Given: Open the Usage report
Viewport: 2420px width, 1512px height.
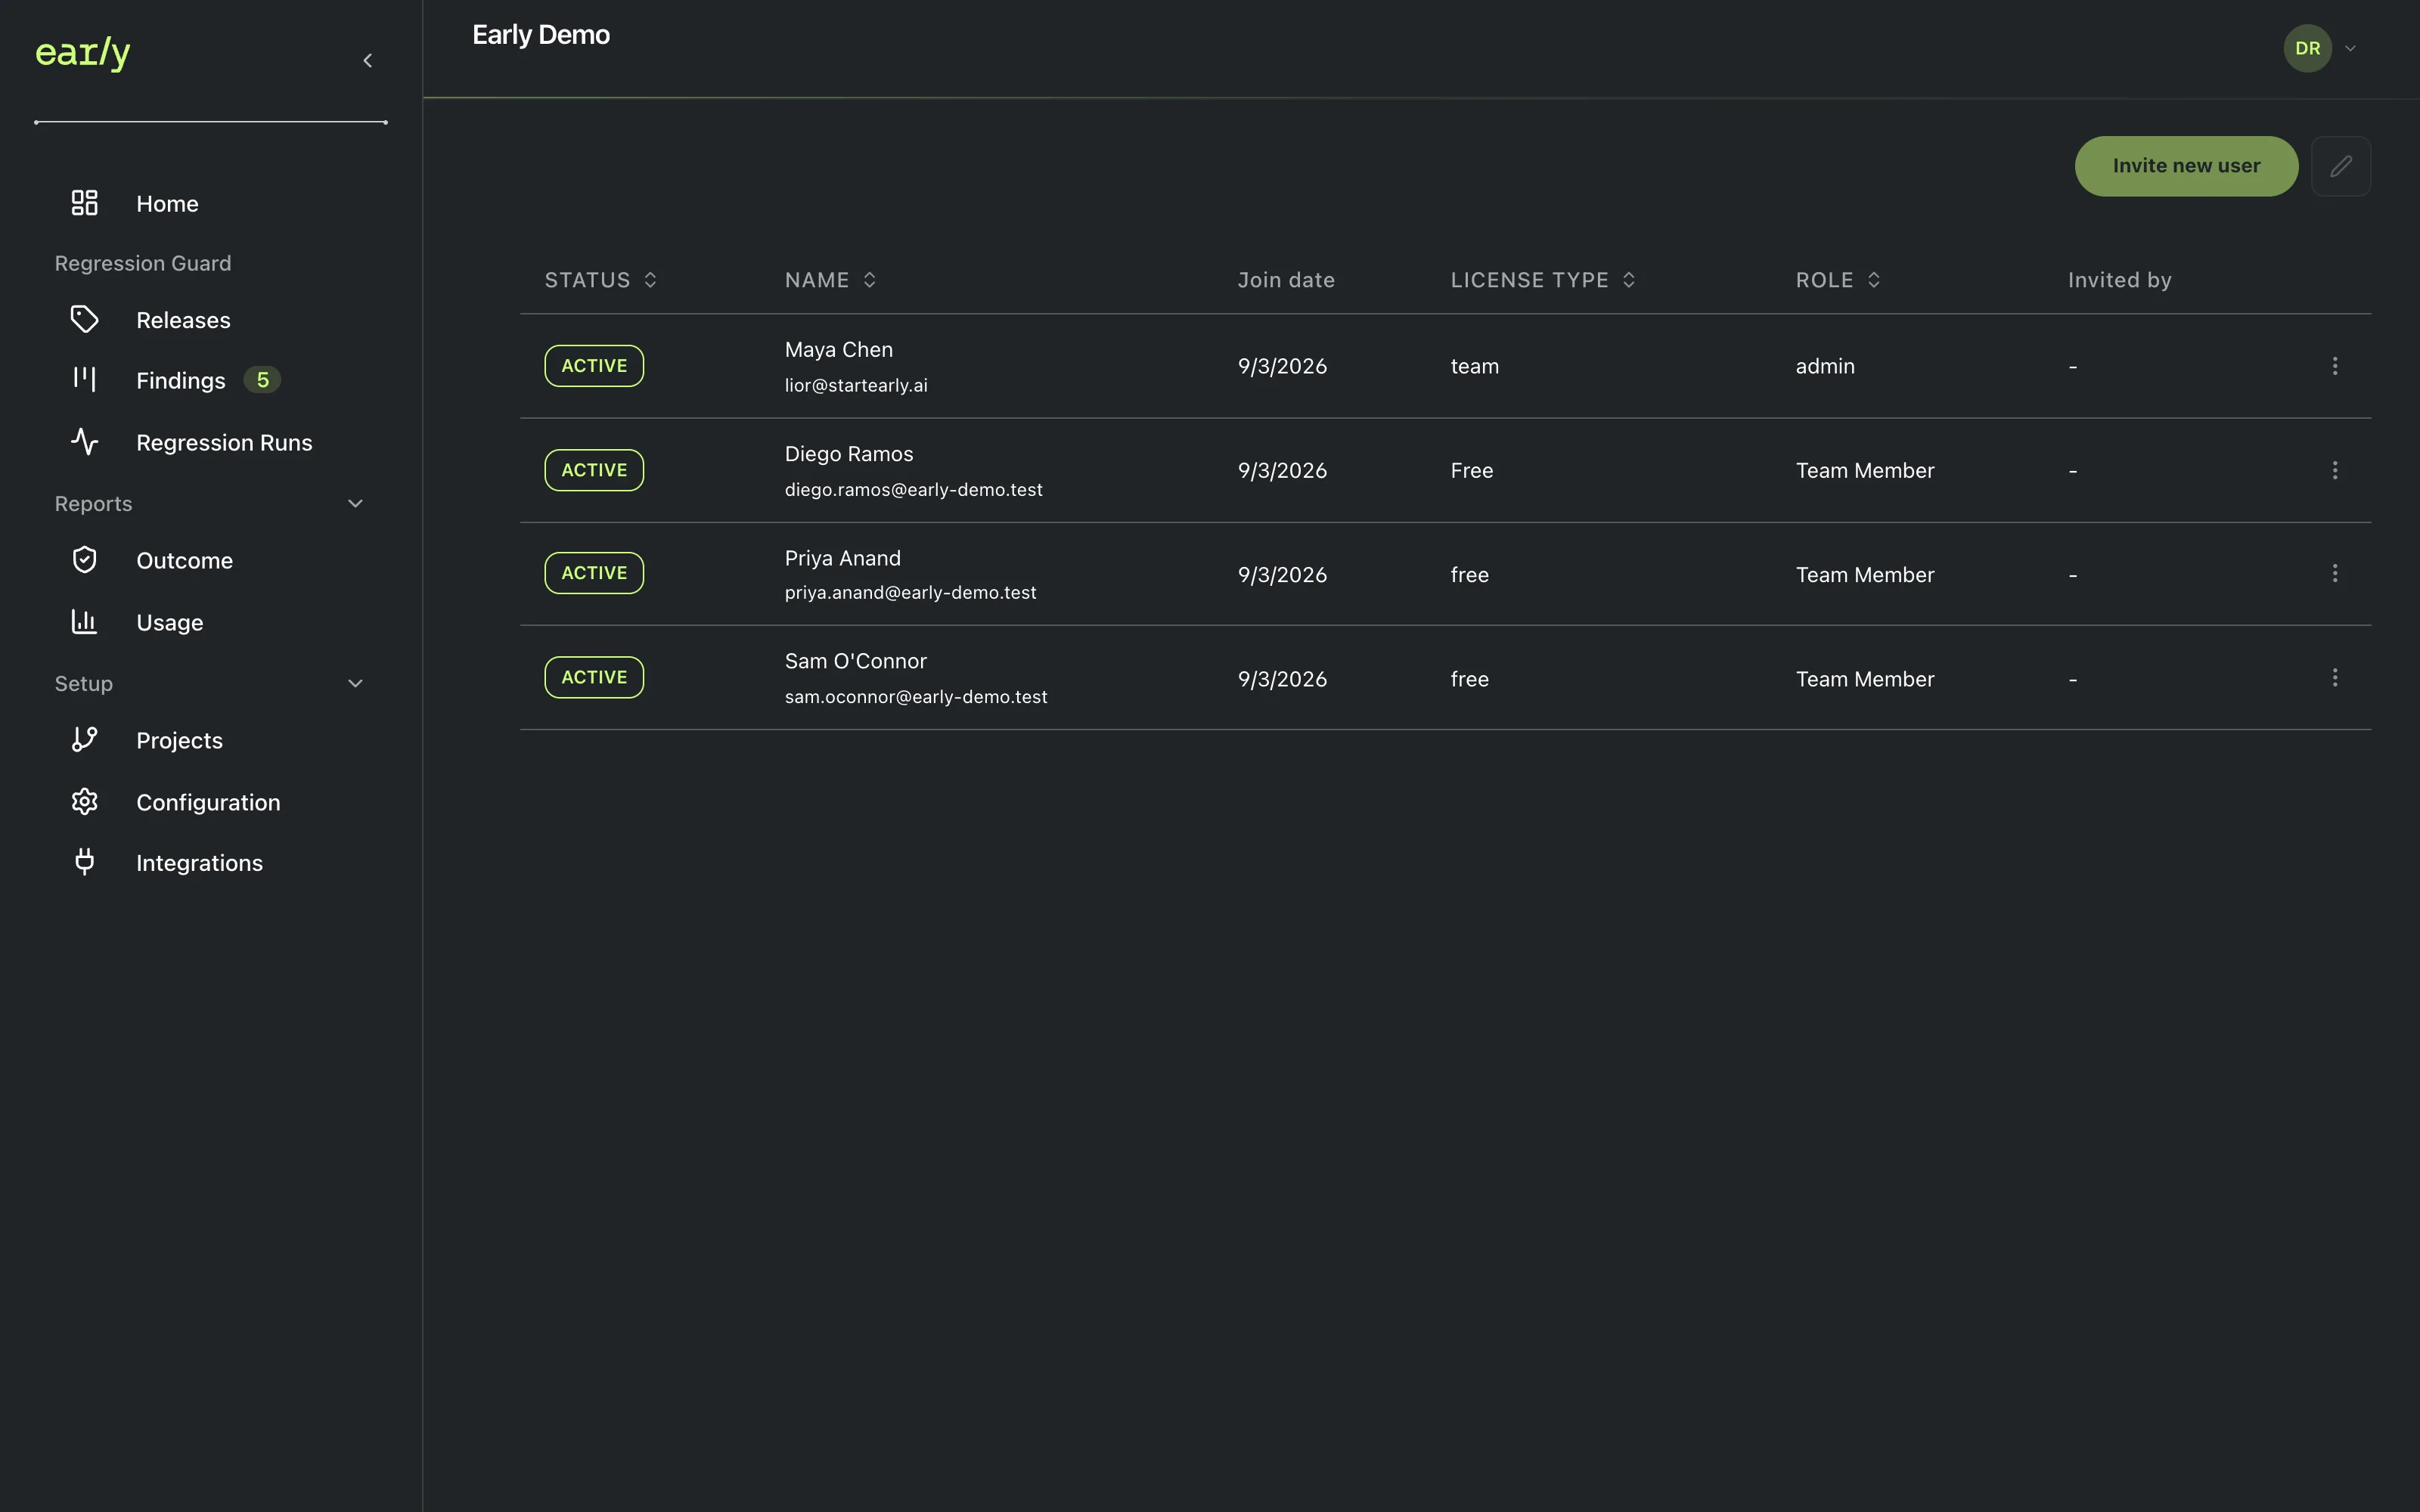Looking at the screenshot, I should [x=169, y=623].
